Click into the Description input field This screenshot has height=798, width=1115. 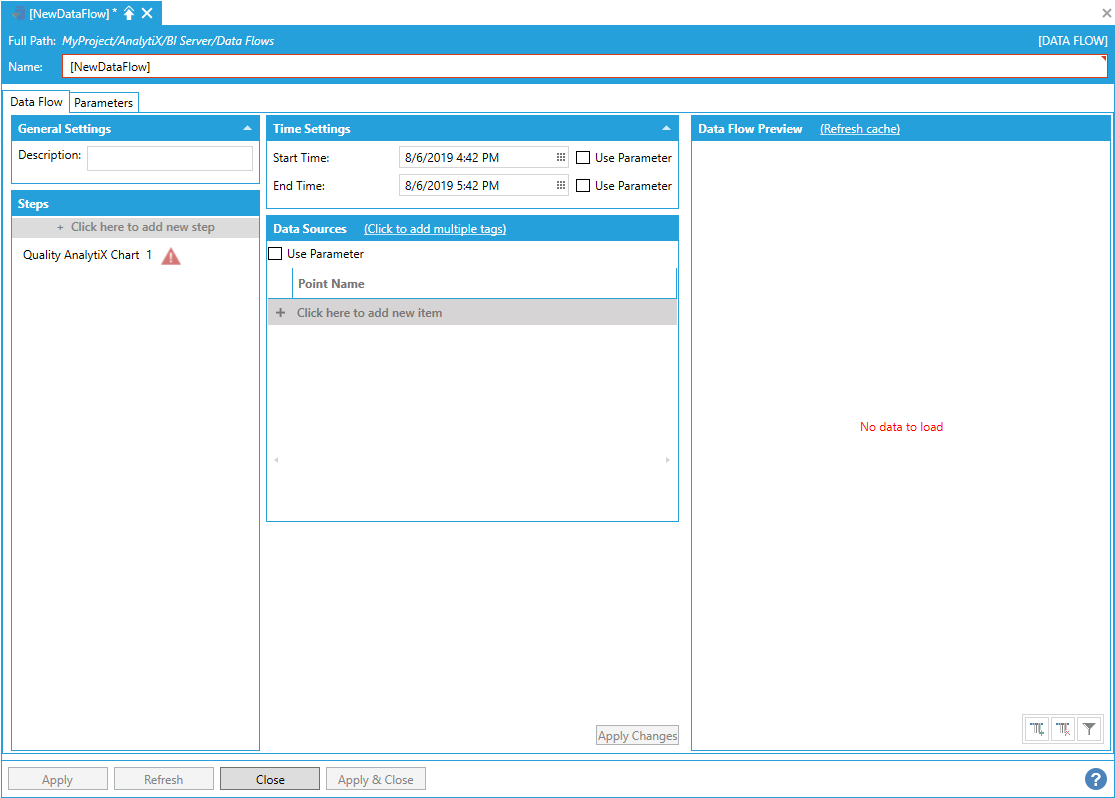click(x=170, y=158)
